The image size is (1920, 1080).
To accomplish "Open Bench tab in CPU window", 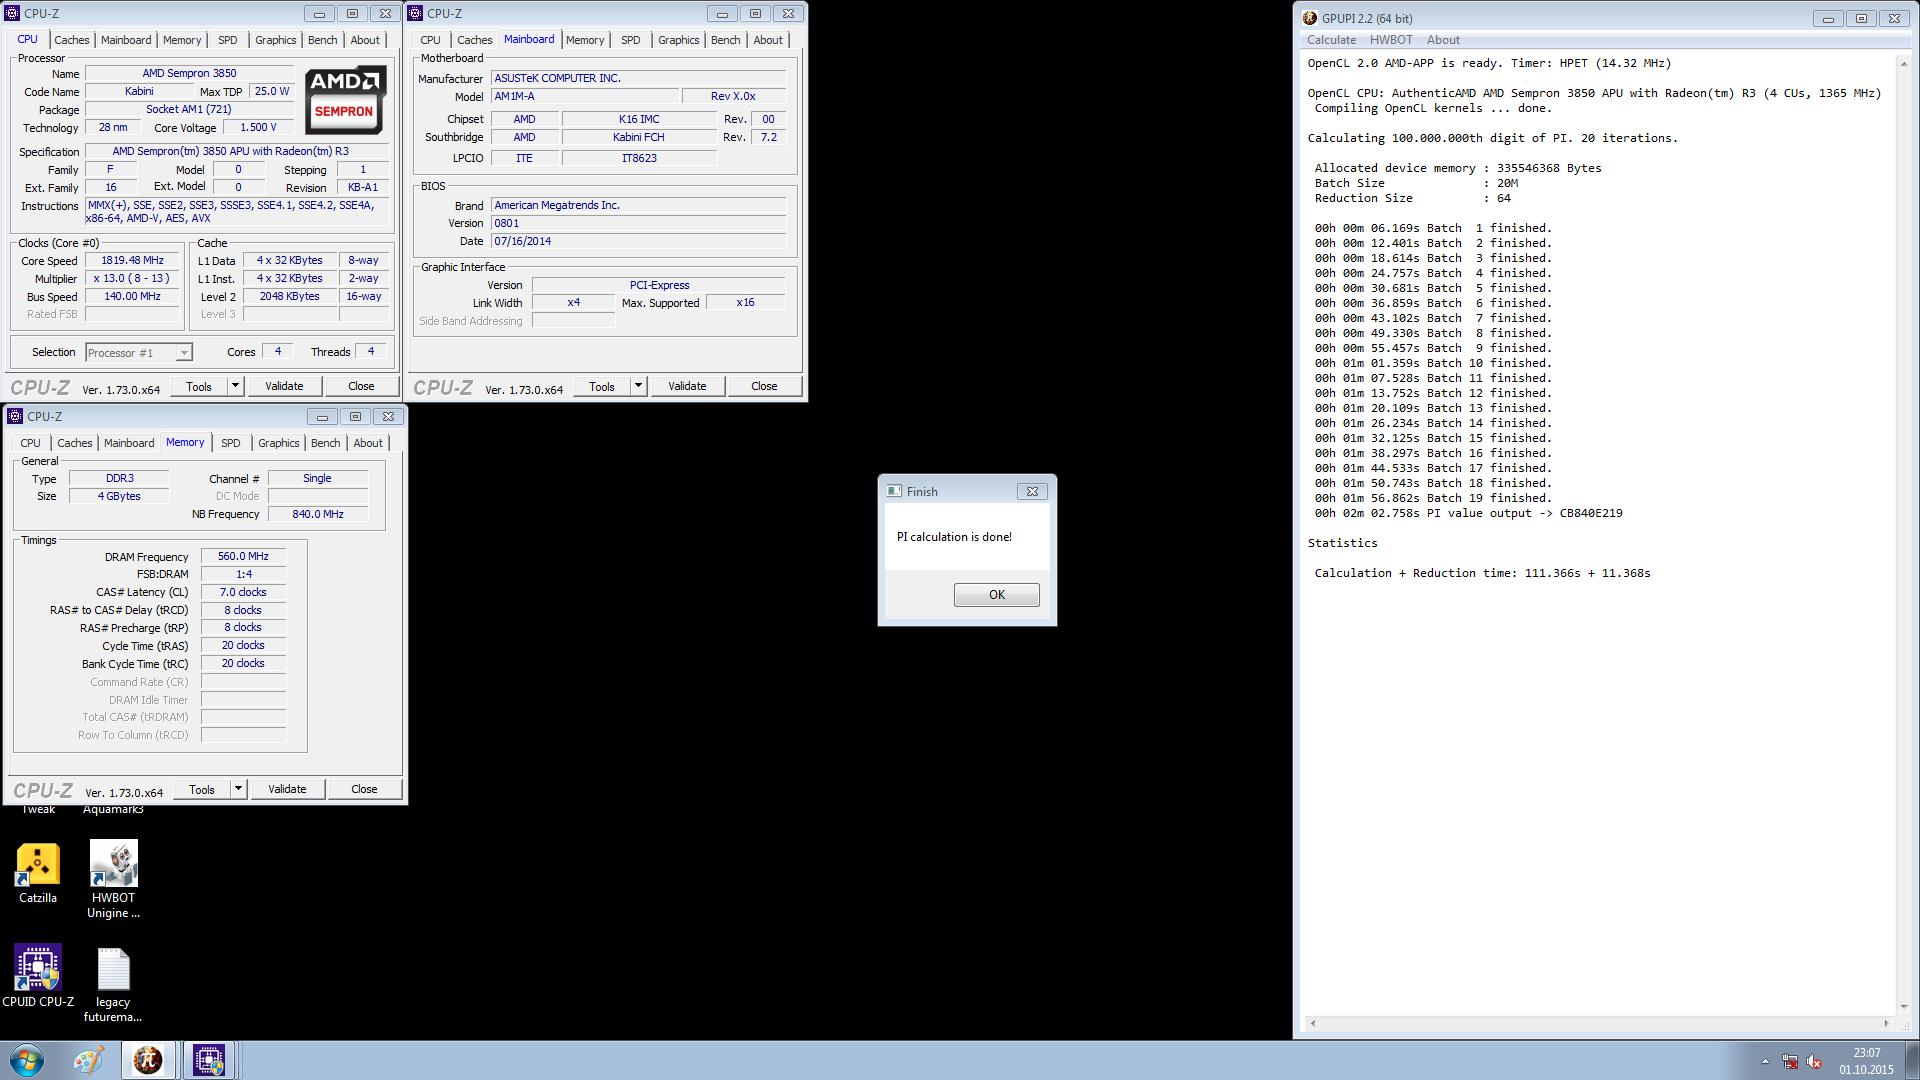I will pos(322,40).
